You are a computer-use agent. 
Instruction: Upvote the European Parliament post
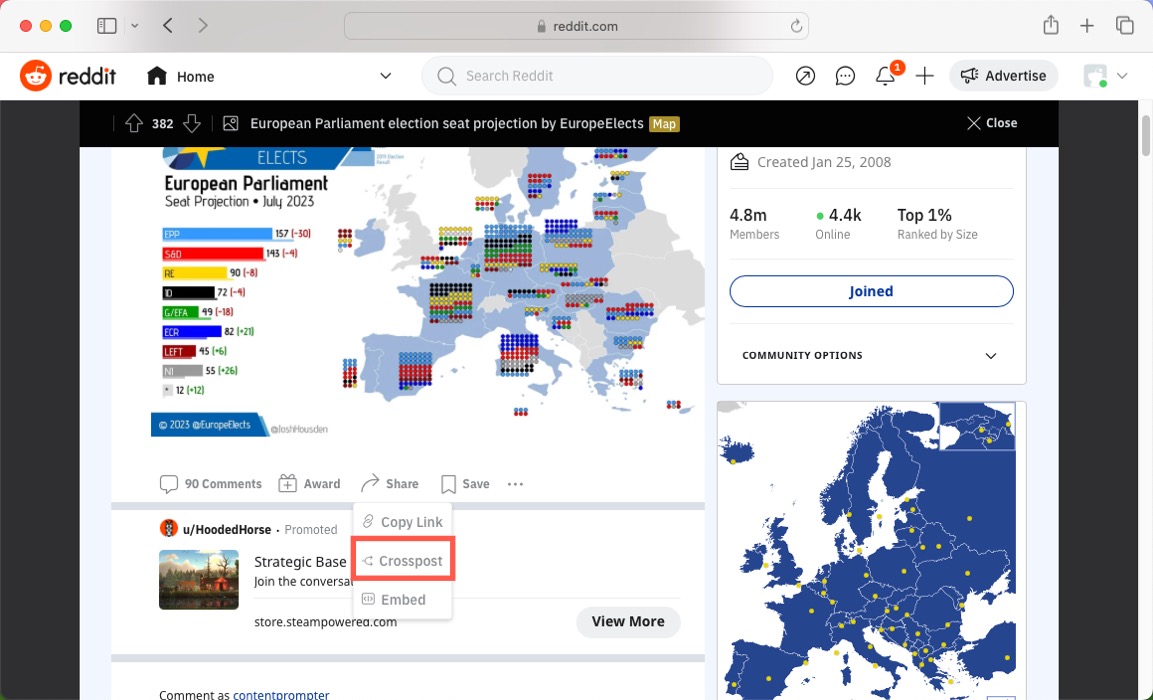tap(134, 123)
